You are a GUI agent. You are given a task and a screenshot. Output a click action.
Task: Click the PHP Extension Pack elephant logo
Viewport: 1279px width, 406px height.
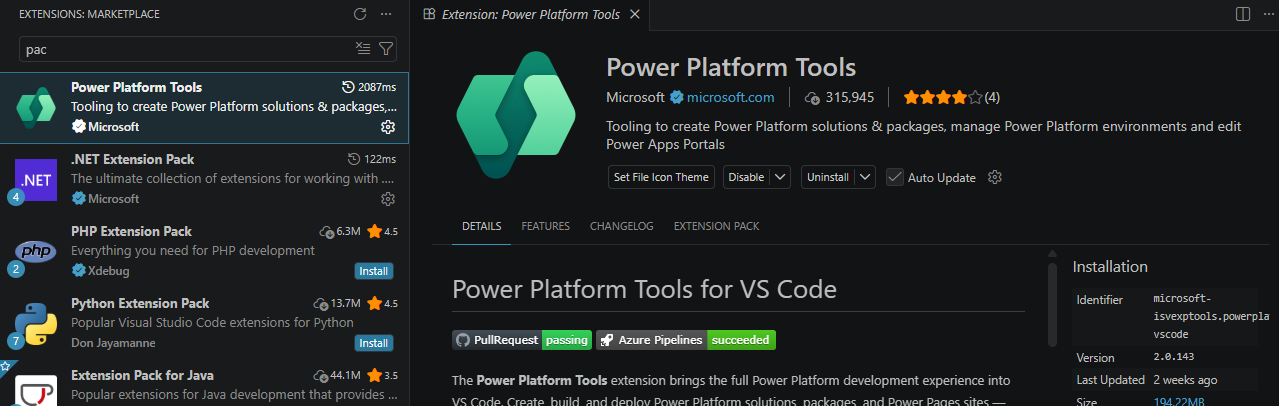pos(36,251)
